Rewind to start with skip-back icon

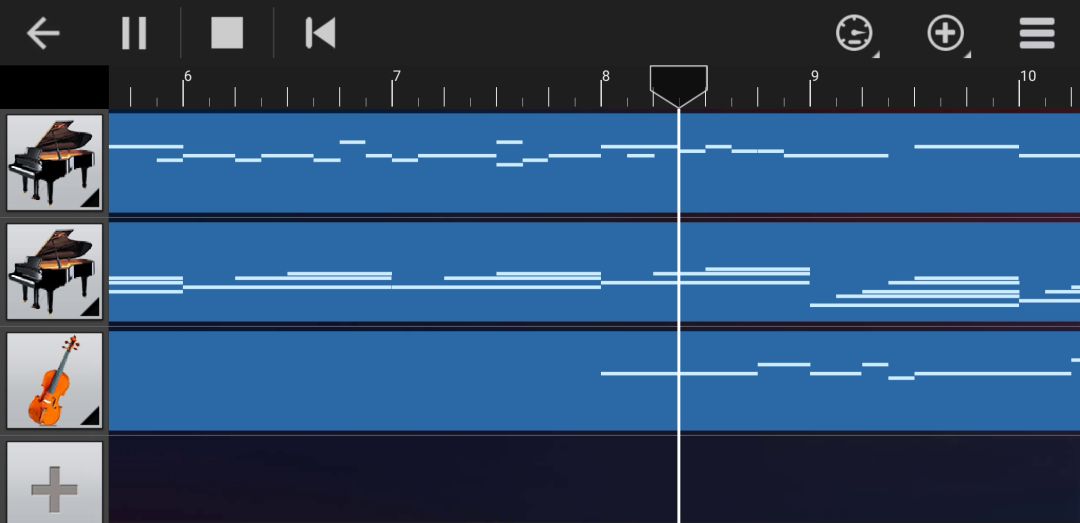pos(320,33)
